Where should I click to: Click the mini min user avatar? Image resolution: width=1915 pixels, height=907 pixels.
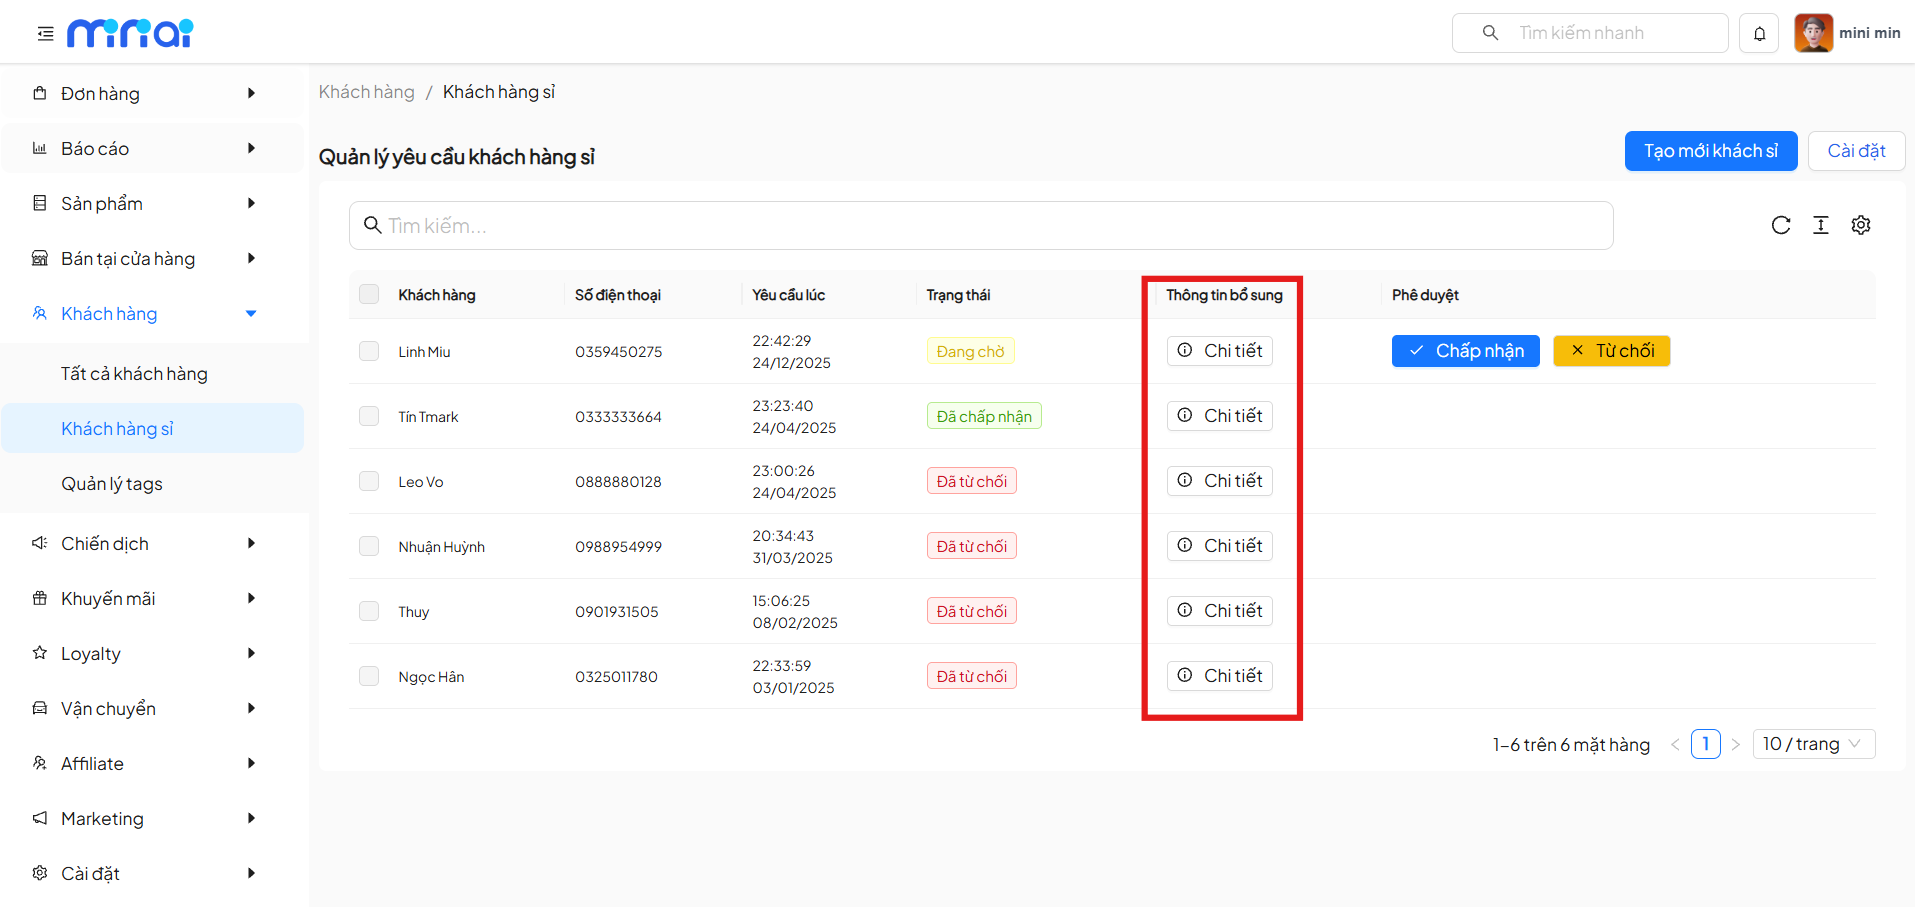point(1813,33)
